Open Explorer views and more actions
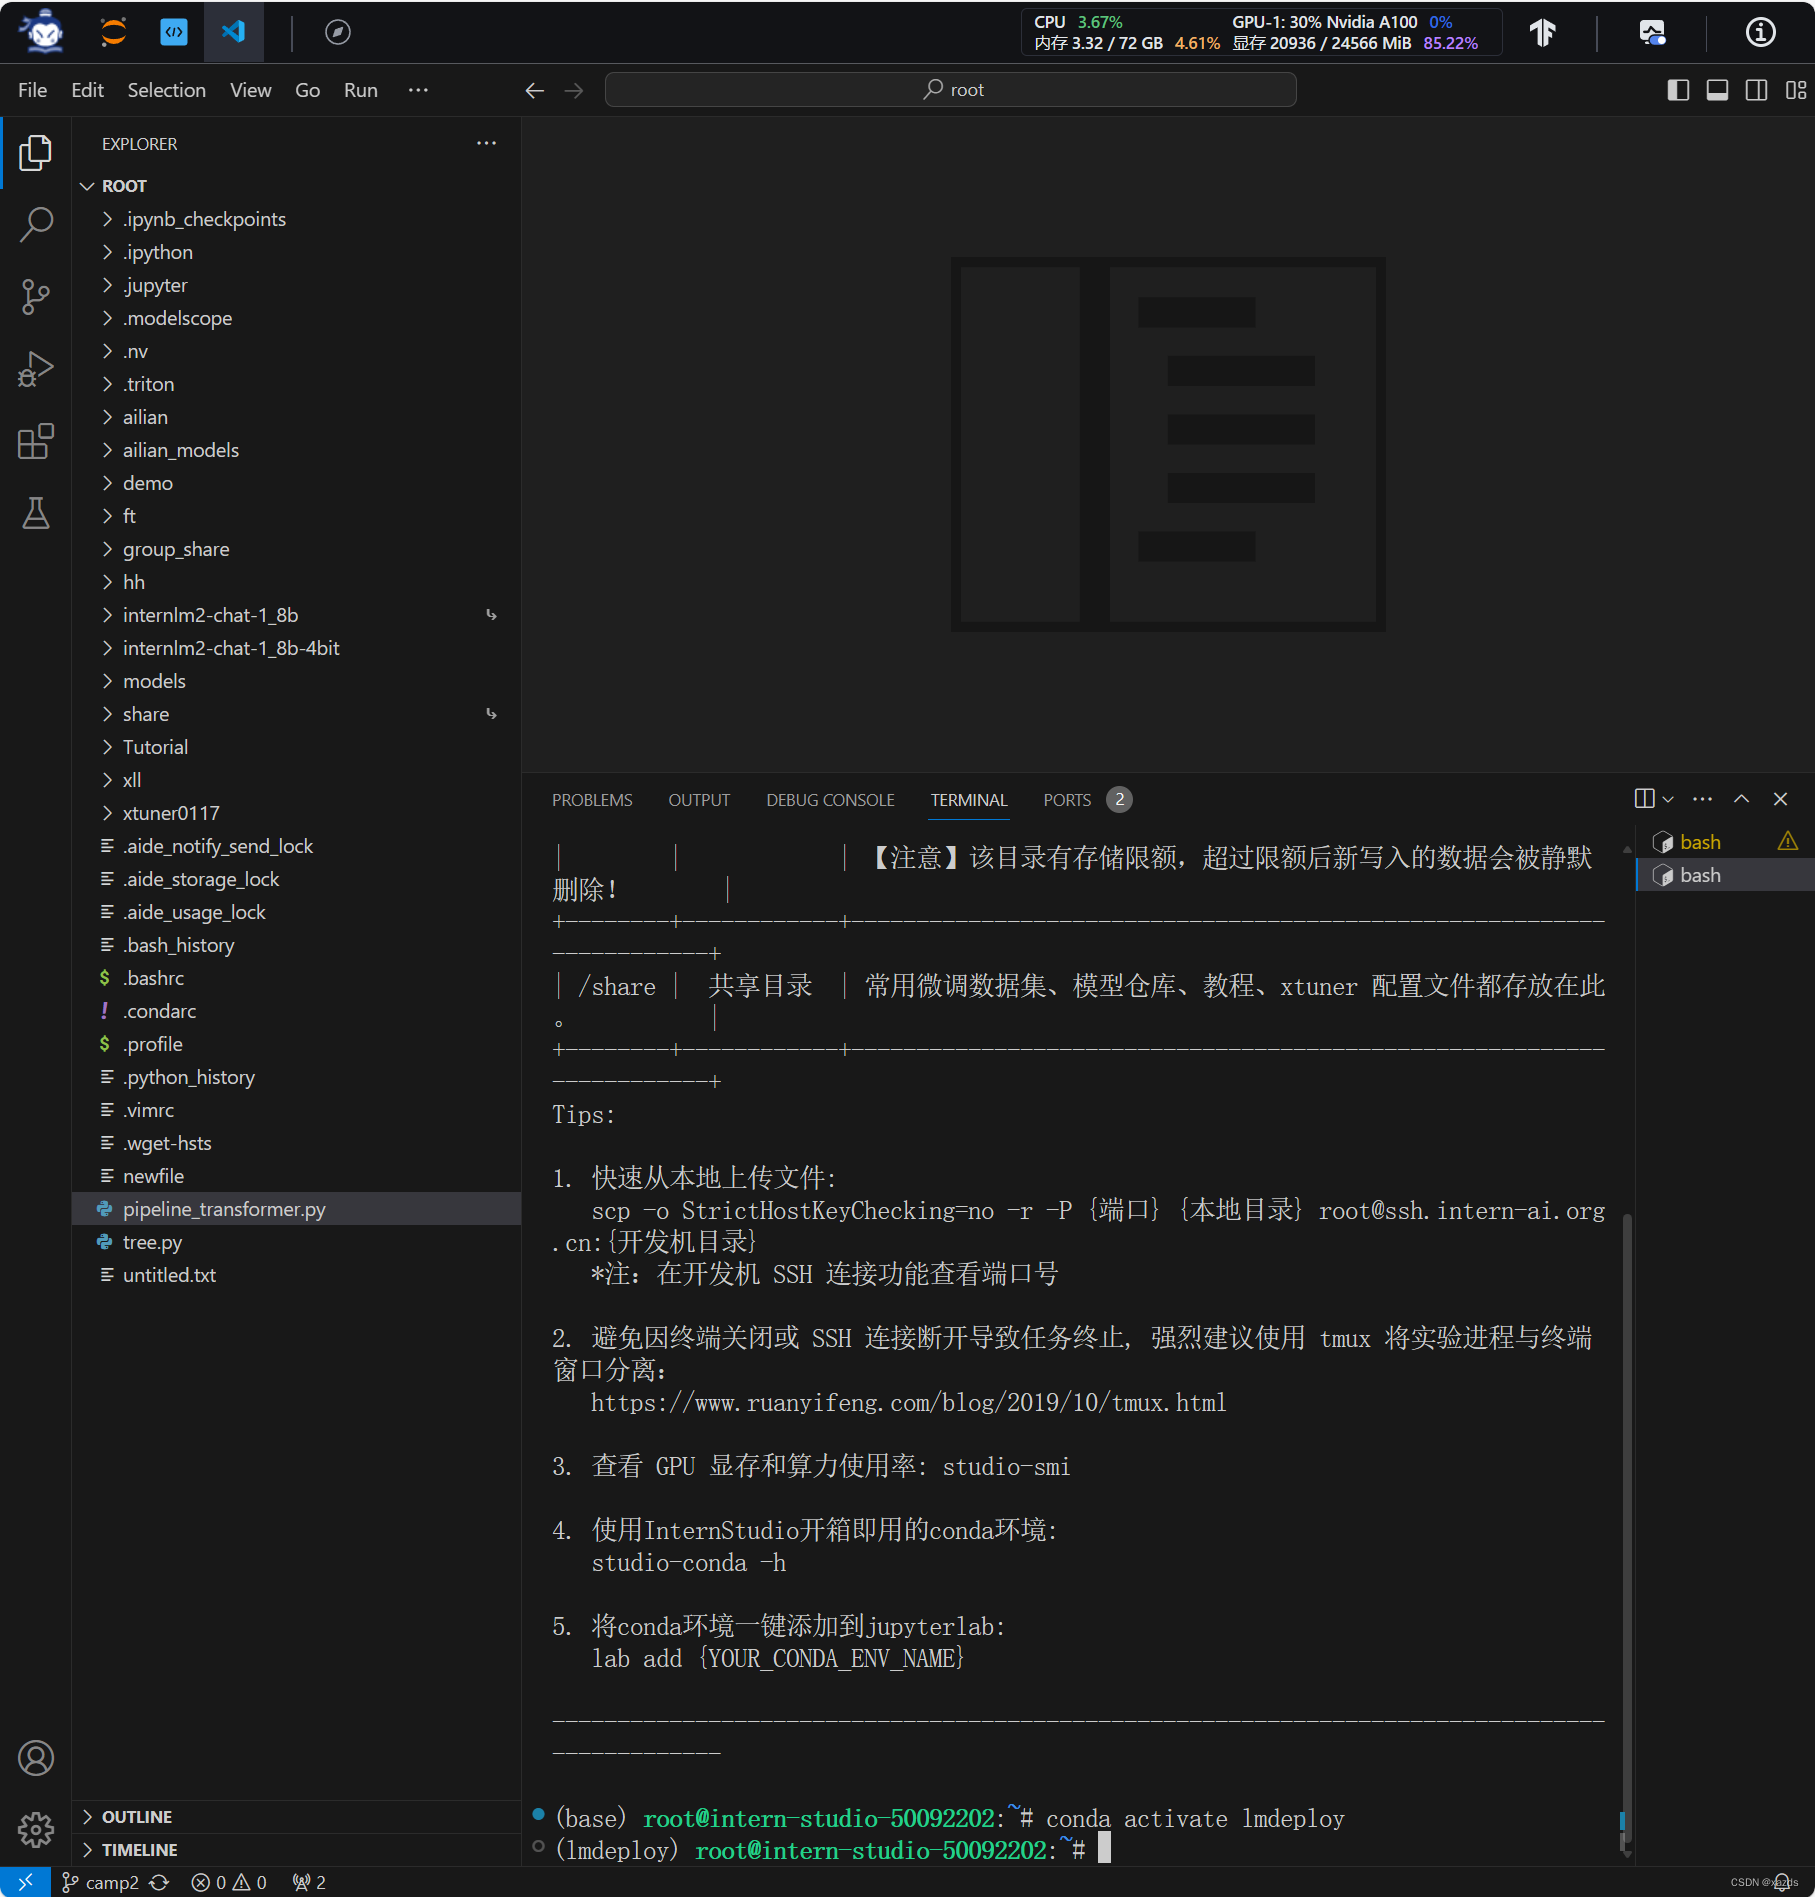 487,143
